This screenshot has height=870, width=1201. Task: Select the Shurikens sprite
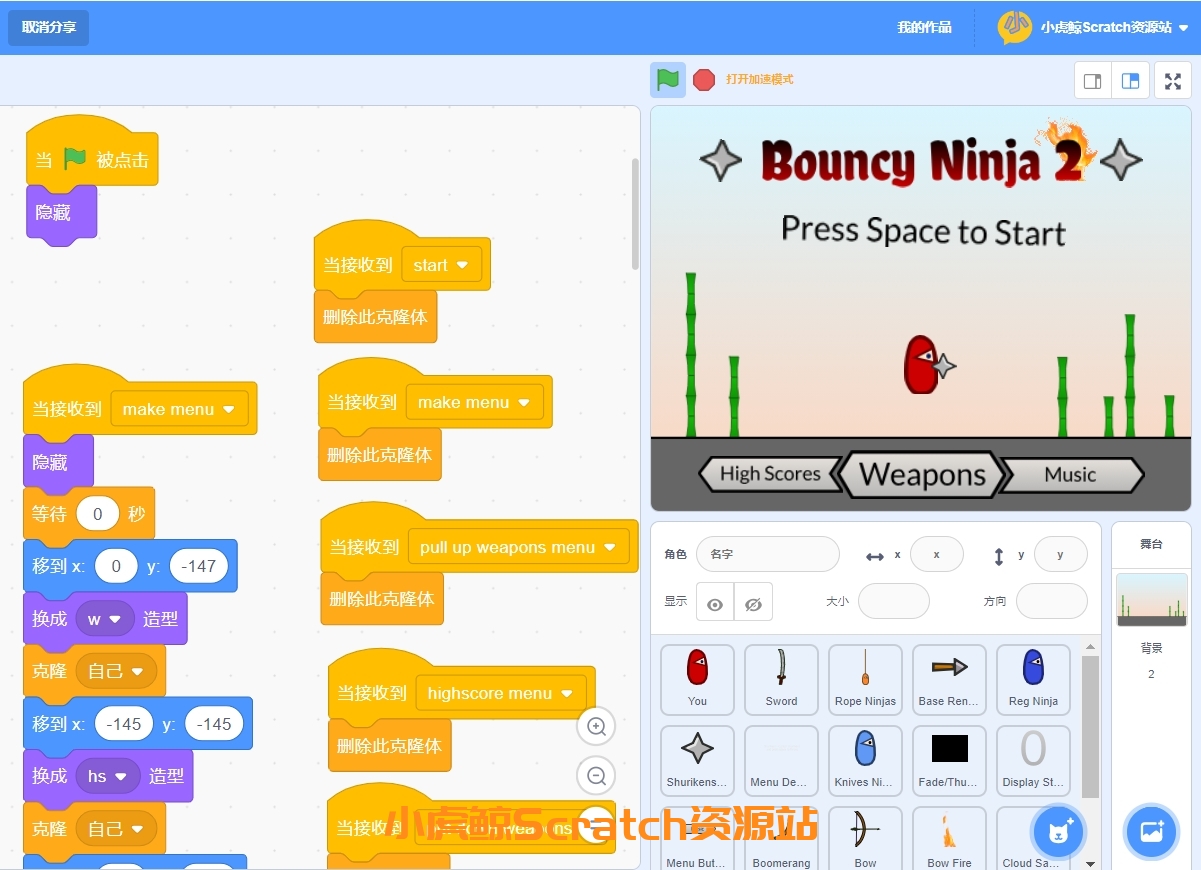[x=697, y=761]
